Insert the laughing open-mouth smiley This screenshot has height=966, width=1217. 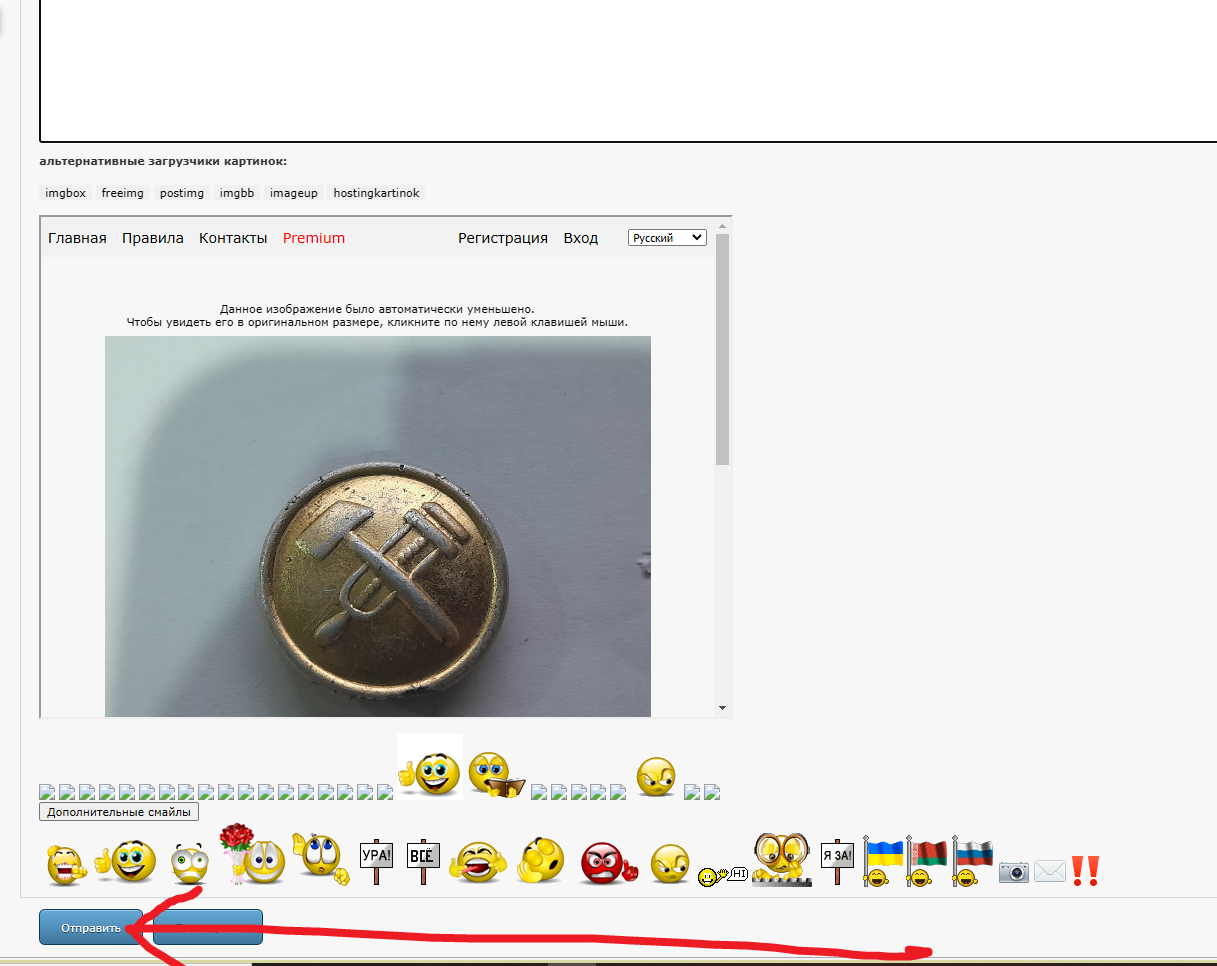click(66, 863)
